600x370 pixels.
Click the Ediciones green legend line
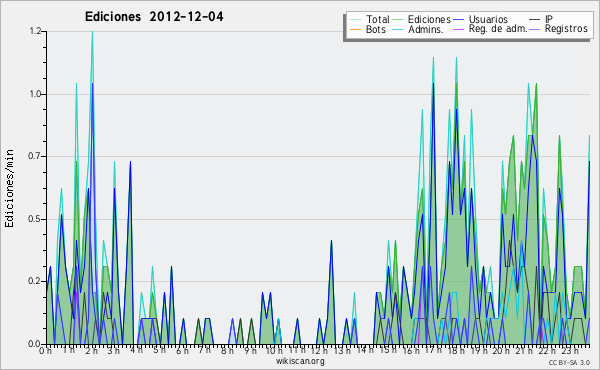point(398,20)
